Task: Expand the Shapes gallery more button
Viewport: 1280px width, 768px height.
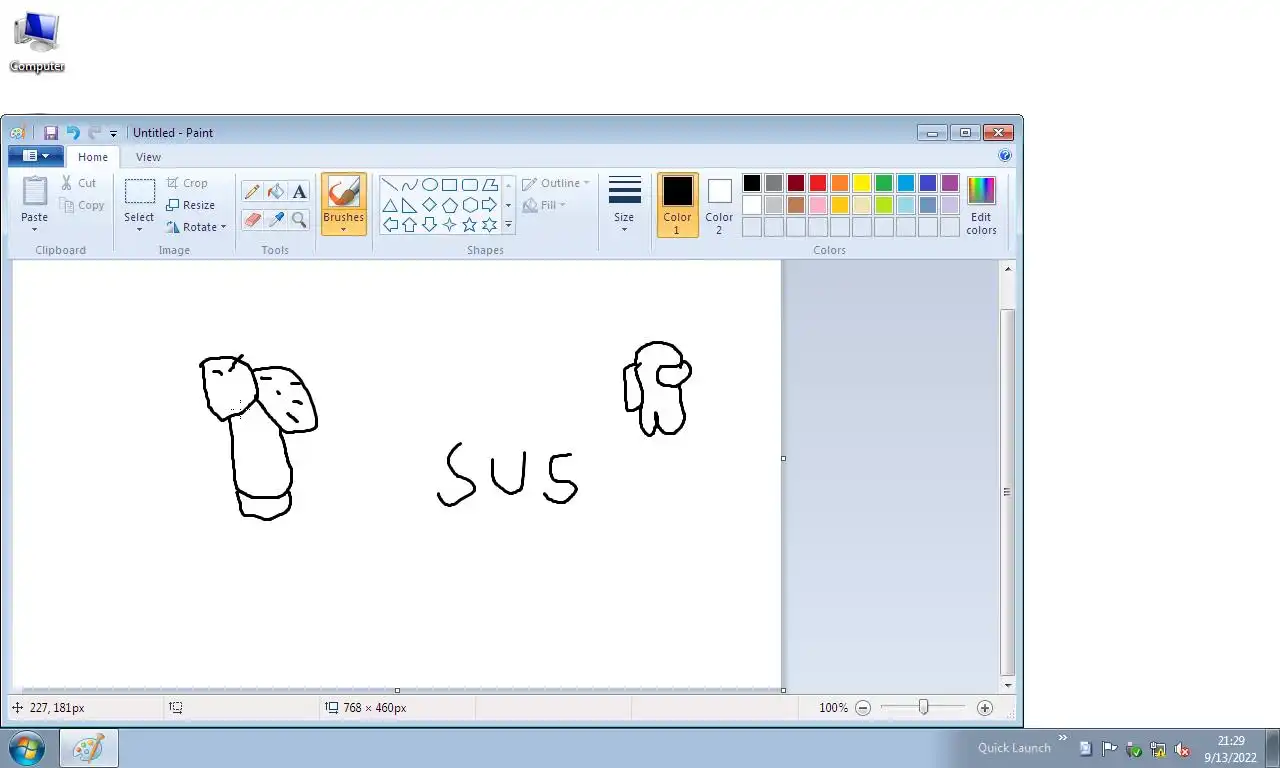Action: [x=508, y=225]
